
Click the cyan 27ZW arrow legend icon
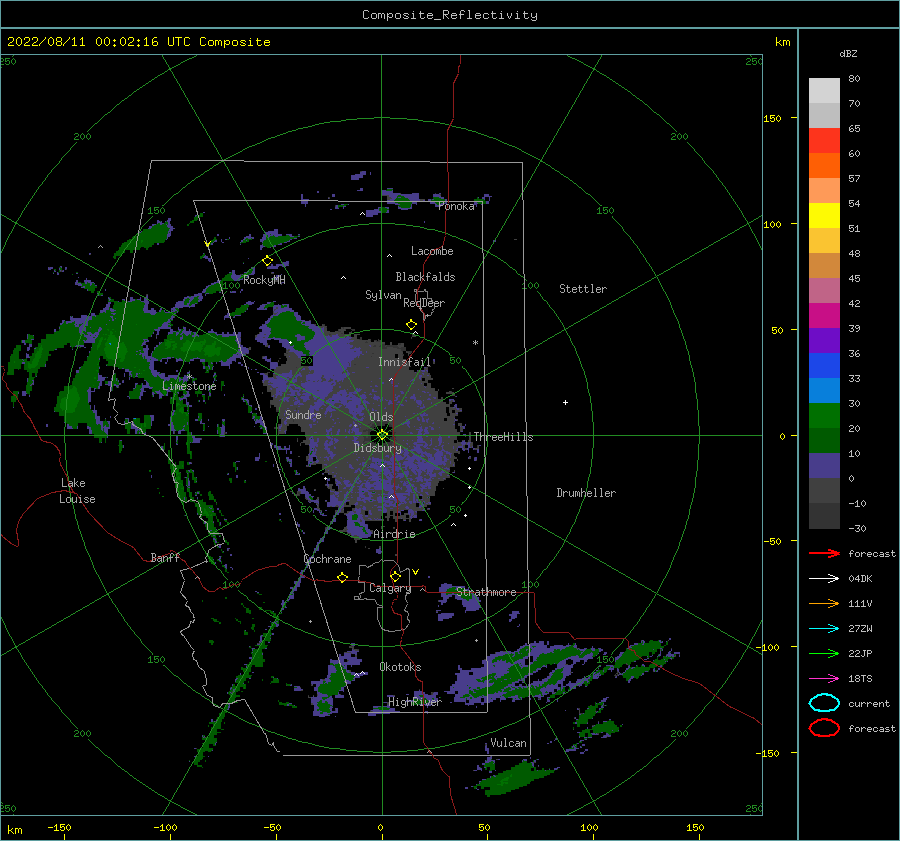824,629
